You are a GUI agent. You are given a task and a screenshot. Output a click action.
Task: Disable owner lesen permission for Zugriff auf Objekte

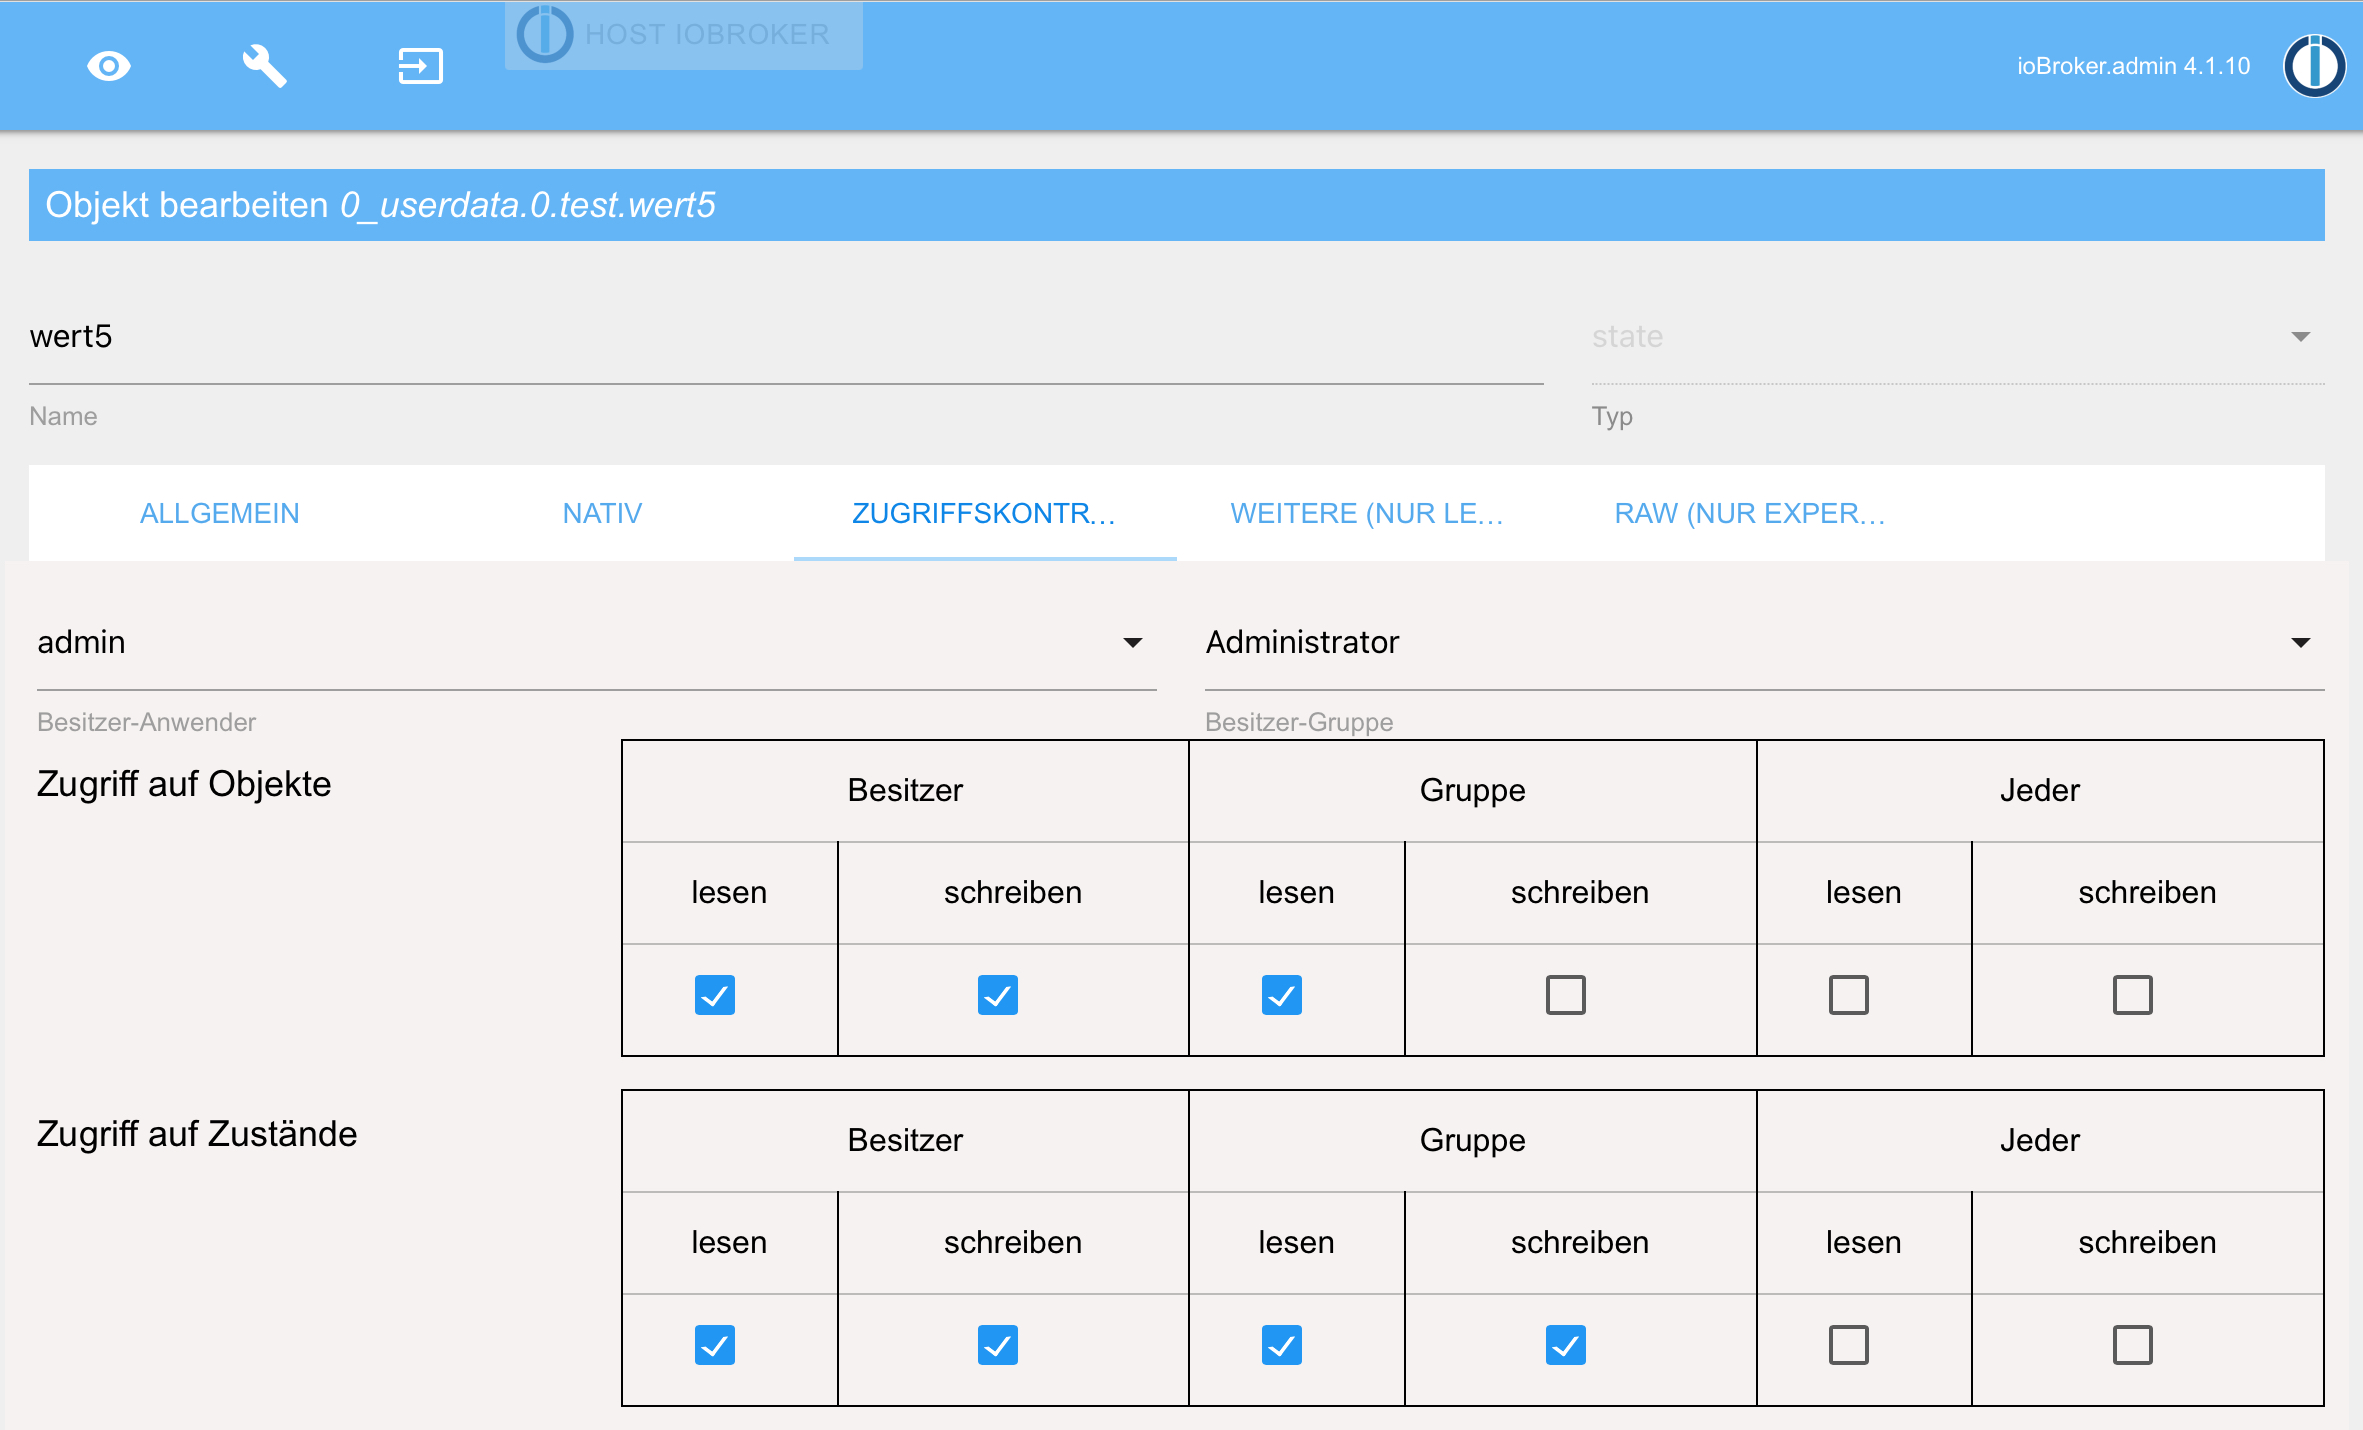(714, 995)
